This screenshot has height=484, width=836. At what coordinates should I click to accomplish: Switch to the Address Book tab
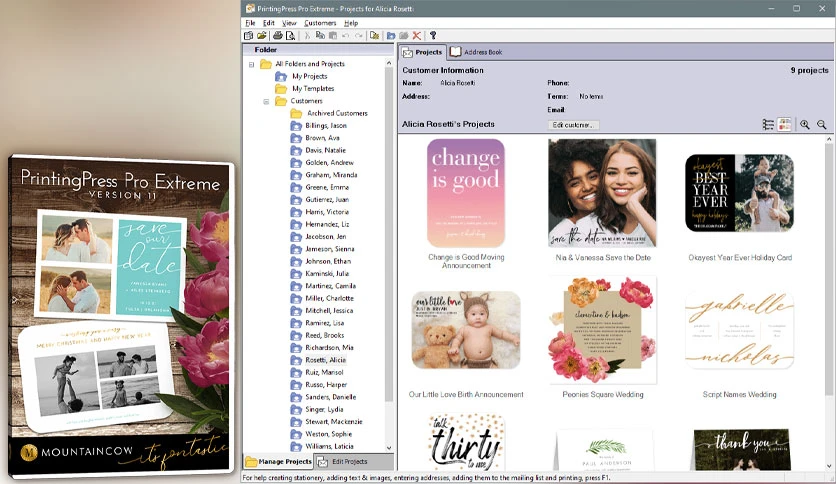point(476,52)
